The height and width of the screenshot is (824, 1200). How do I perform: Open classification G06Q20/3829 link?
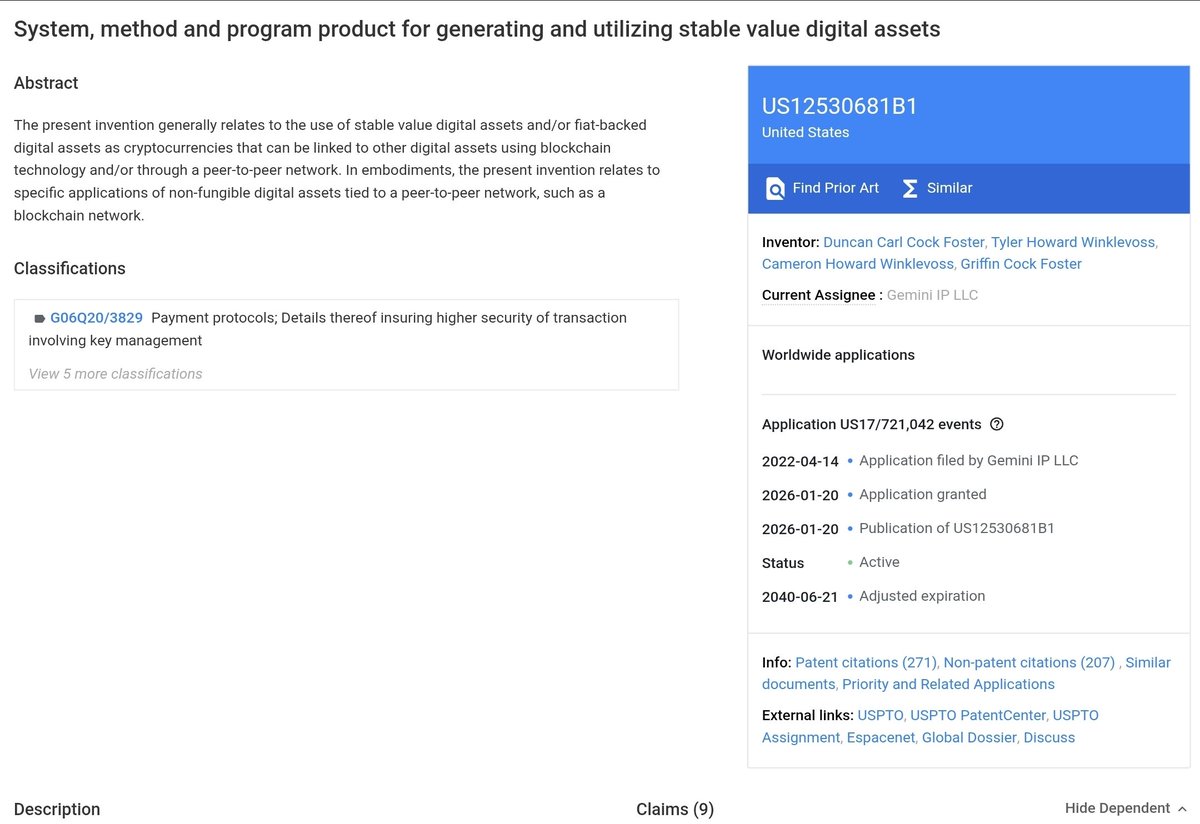(96, 318)
